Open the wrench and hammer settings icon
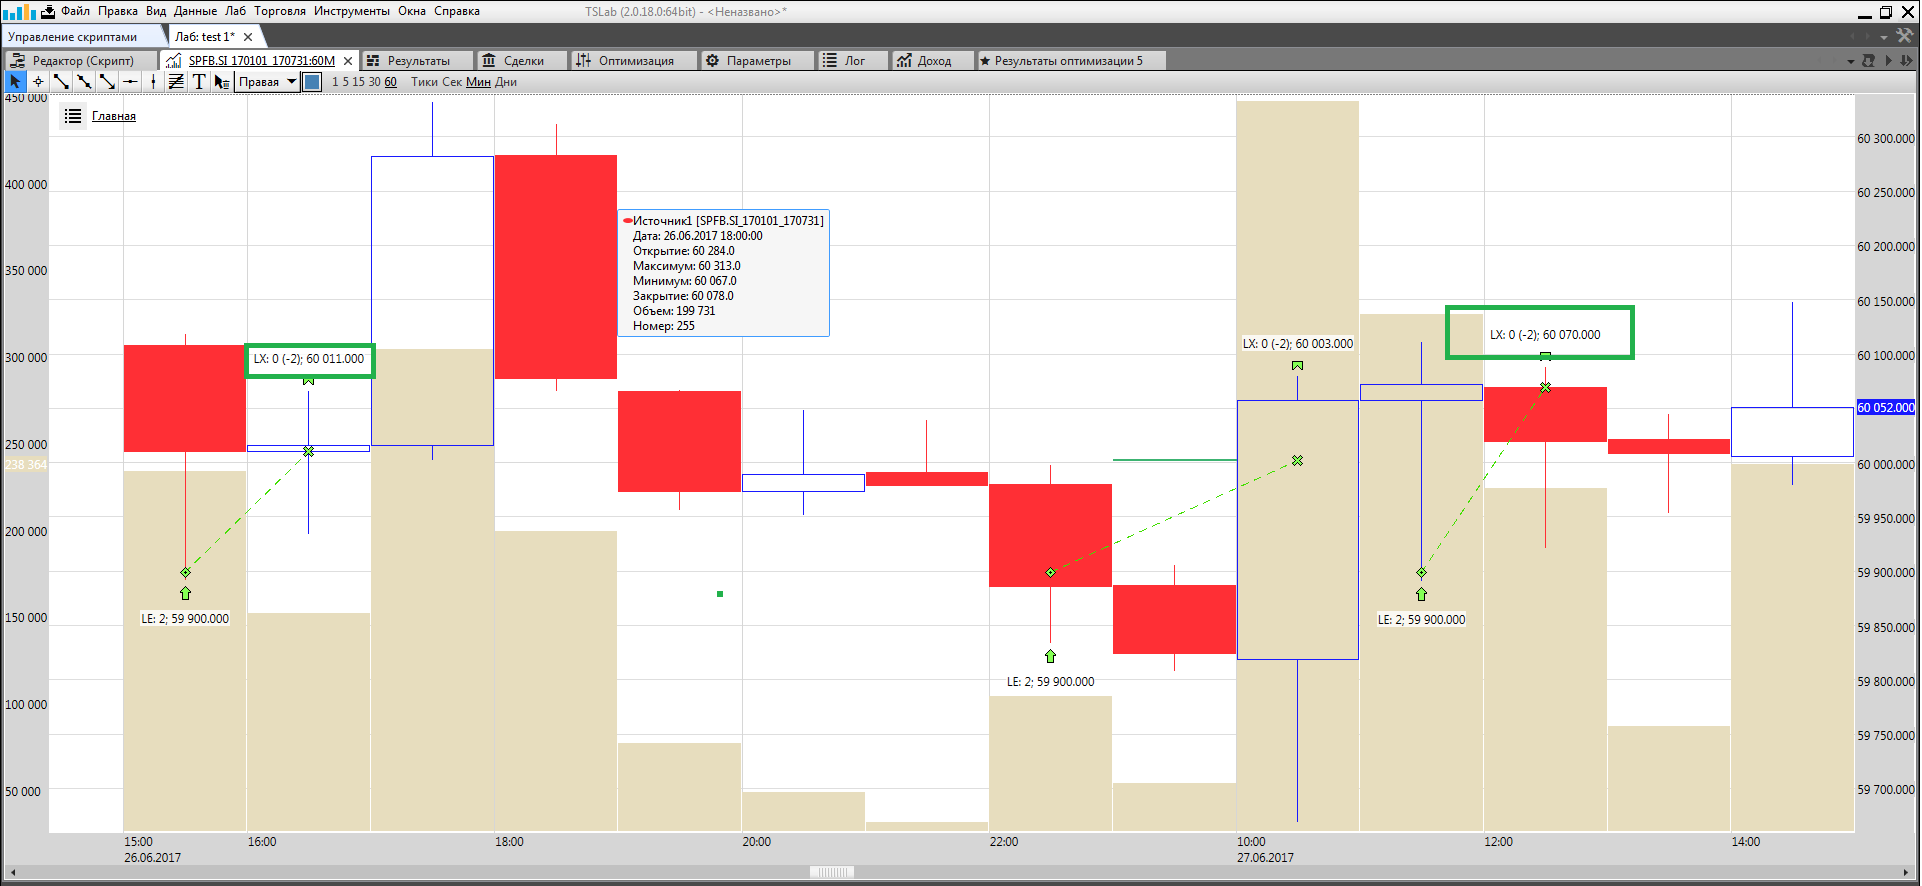1922x886 pixels. tap(1904, 35)
